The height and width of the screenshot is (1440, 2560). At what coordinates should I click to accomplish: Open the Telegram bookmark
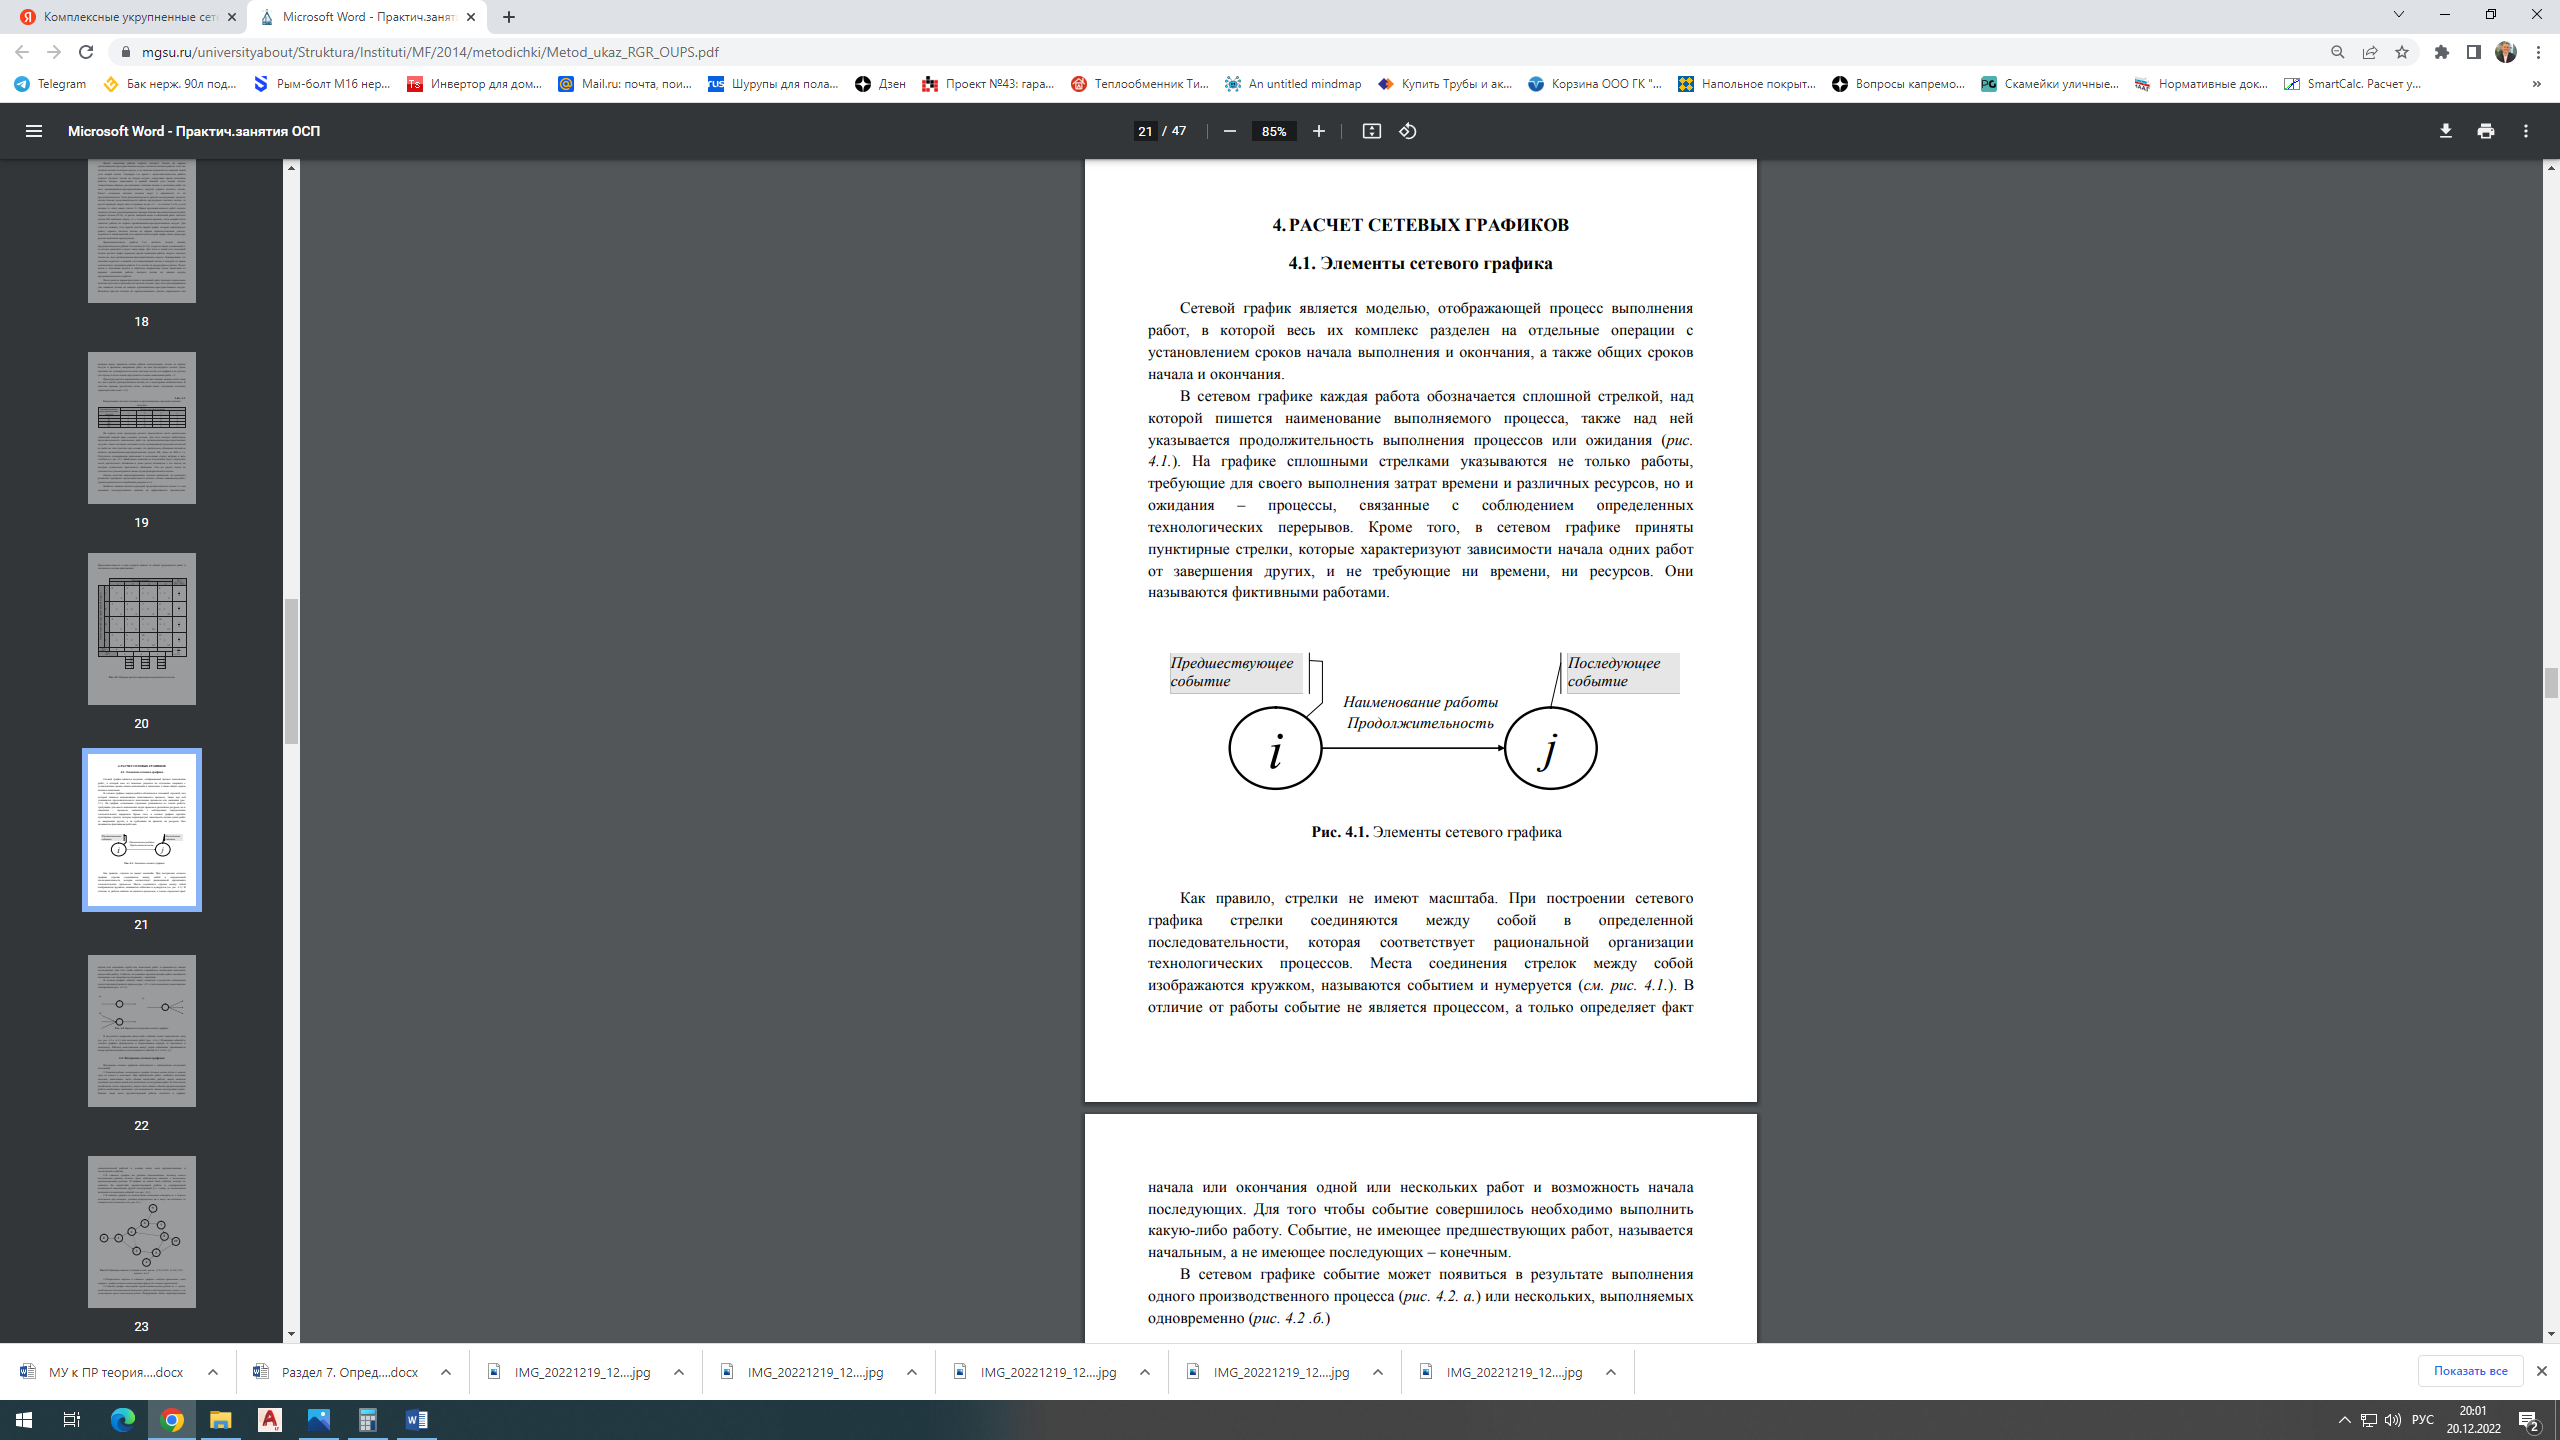coord(50,84)
